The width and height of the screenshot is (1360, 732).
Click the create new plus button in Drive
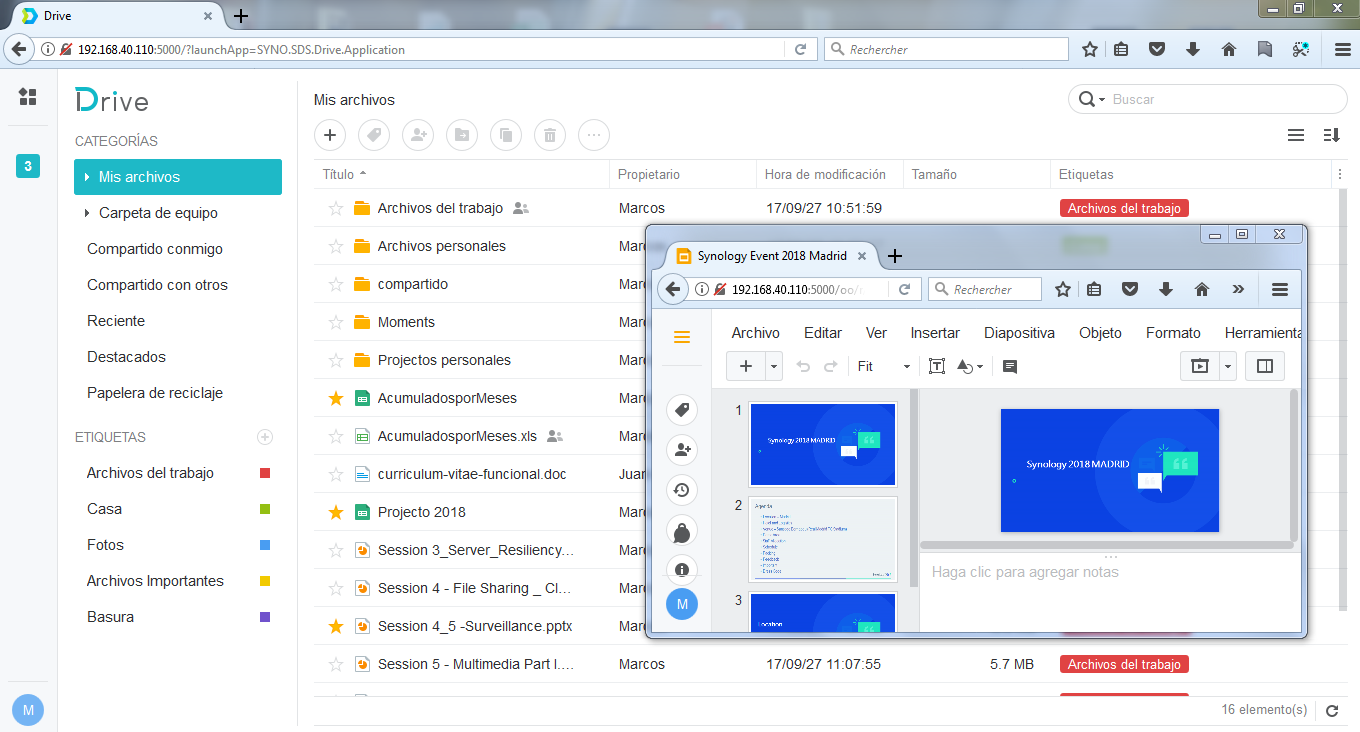pyautogui.click(x=330, y=135)
